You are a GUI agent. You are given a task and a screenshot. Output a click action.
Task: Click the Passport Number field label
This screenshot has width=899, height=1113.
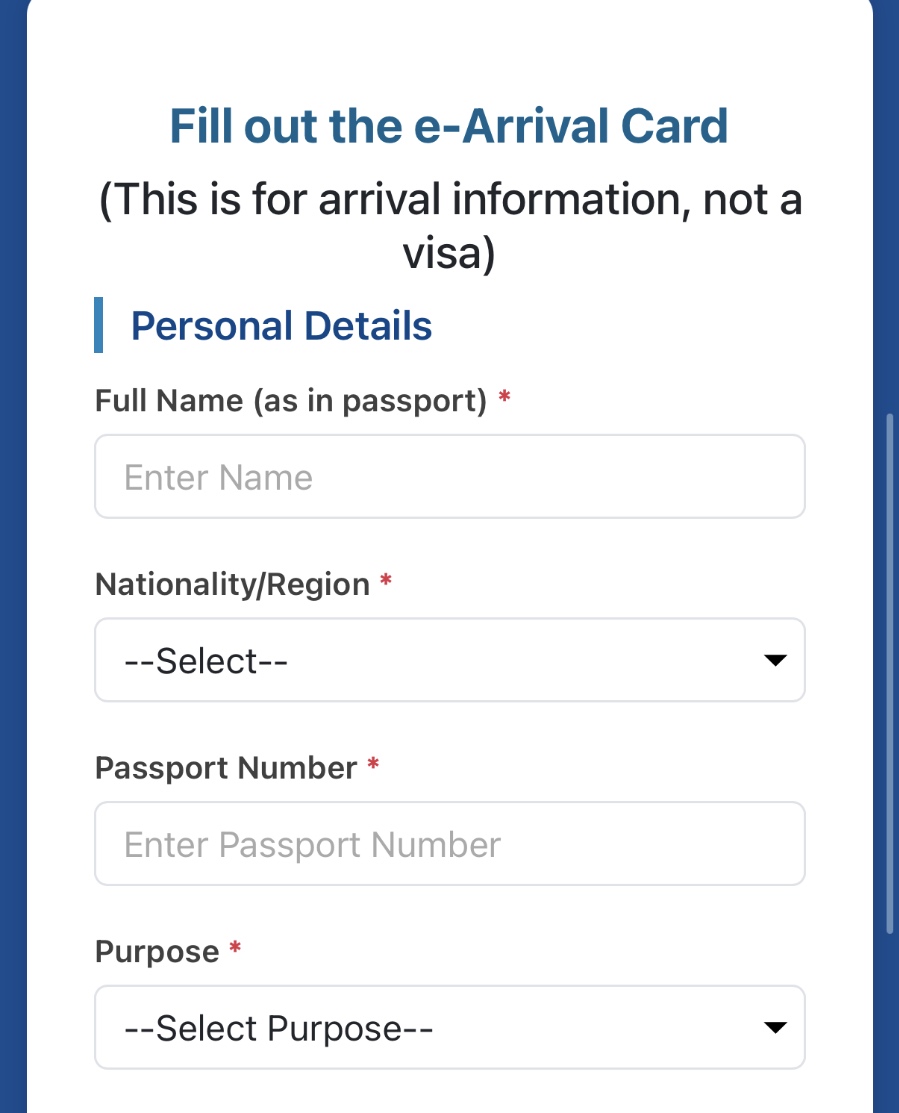(226, 768)
